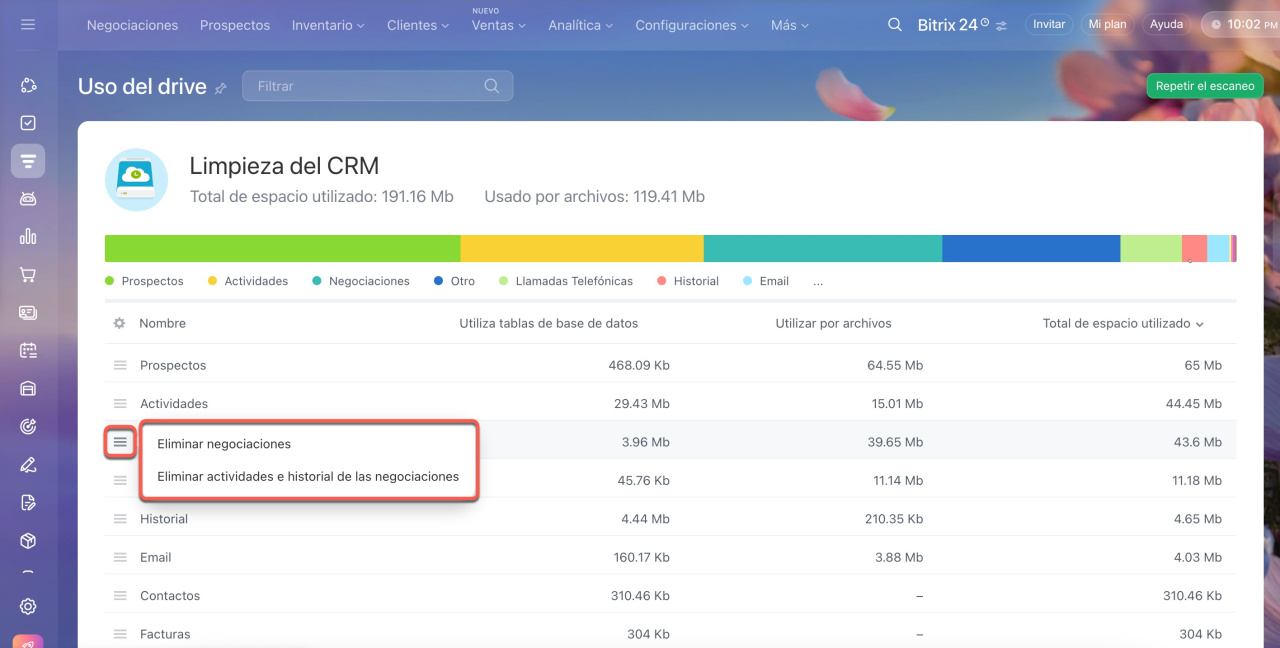
Task: Click the Repetir el escaneo button
Action: click(1204, 86)
